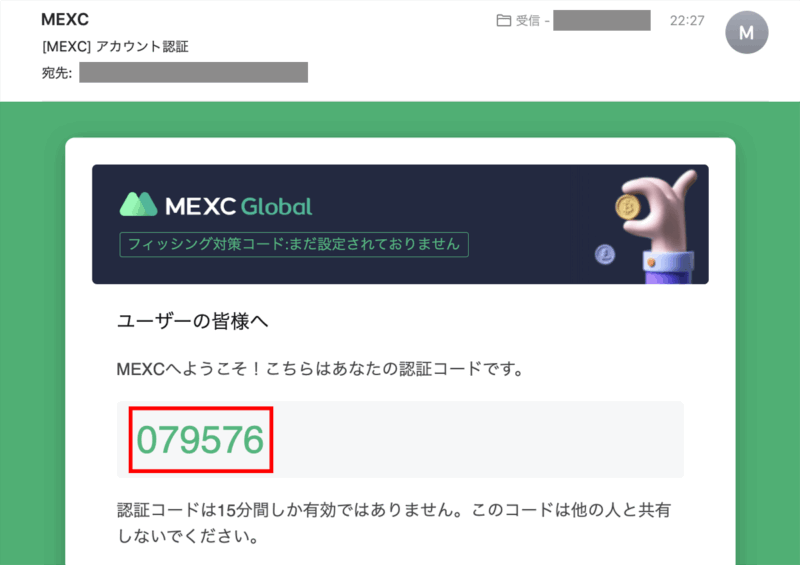The image size is (800, 565).
Task: Click the redacted mailbox name beside 受信
Action: pos(601,21)
